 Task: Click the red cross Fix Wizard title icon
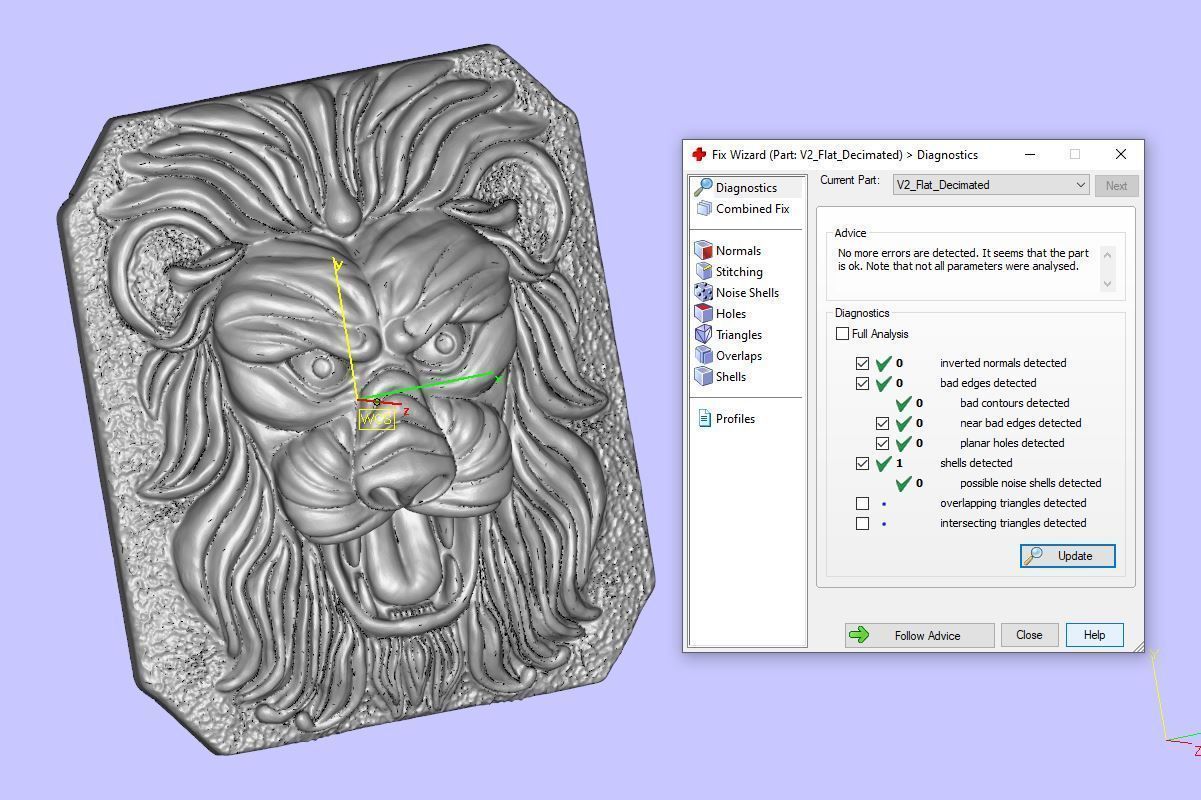[x=699, y=154]
